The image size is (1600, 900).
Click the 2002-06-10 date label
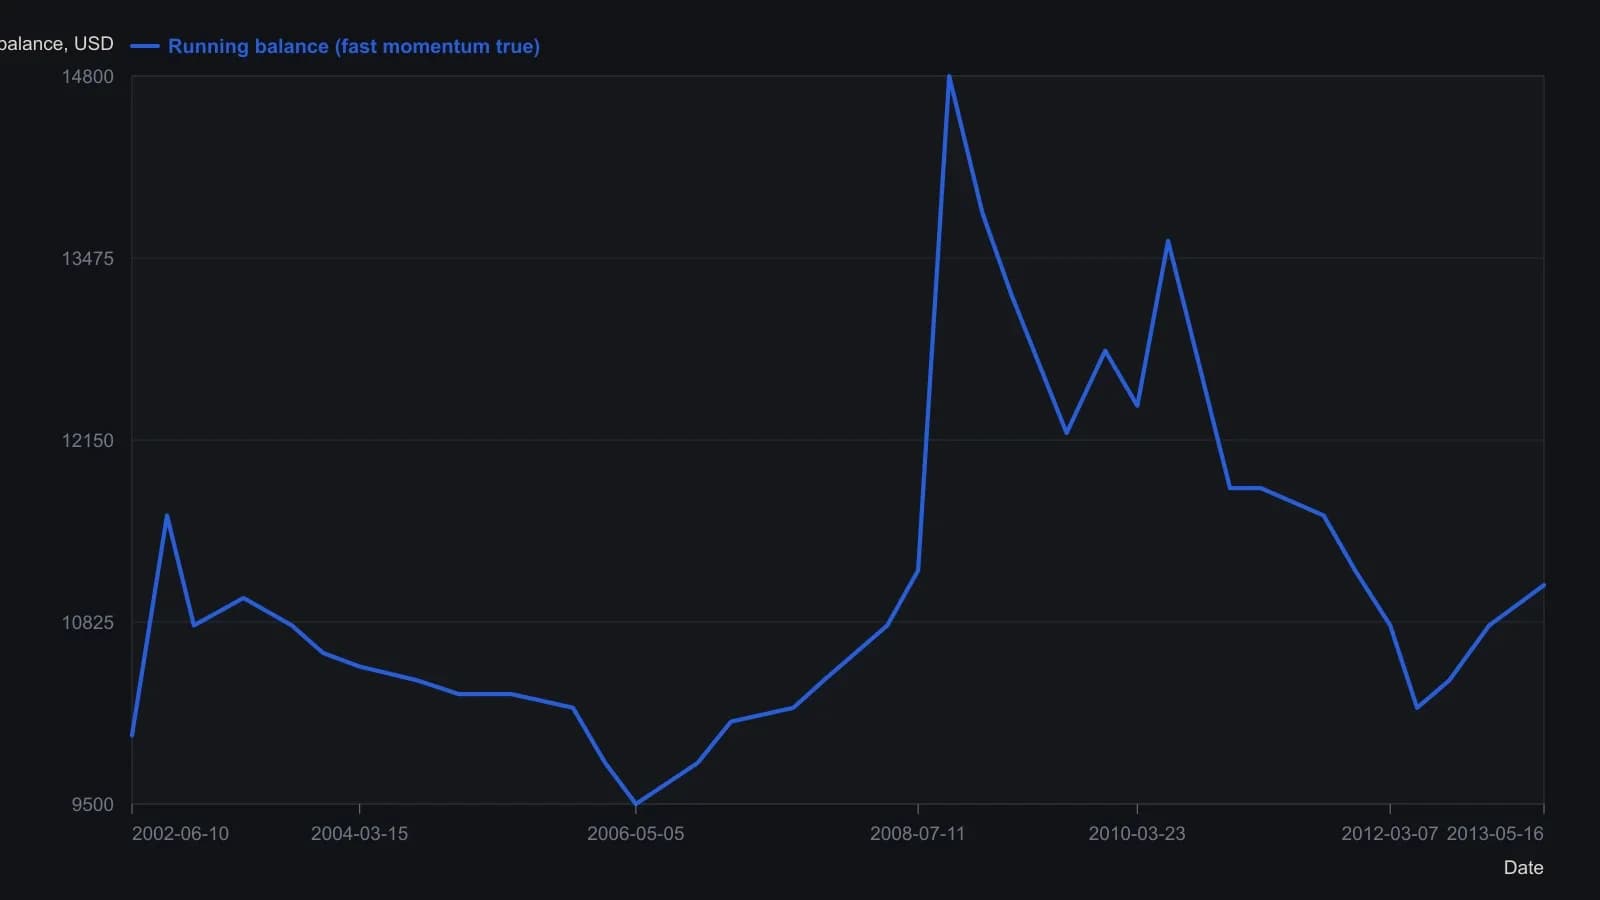click(180, 834)
